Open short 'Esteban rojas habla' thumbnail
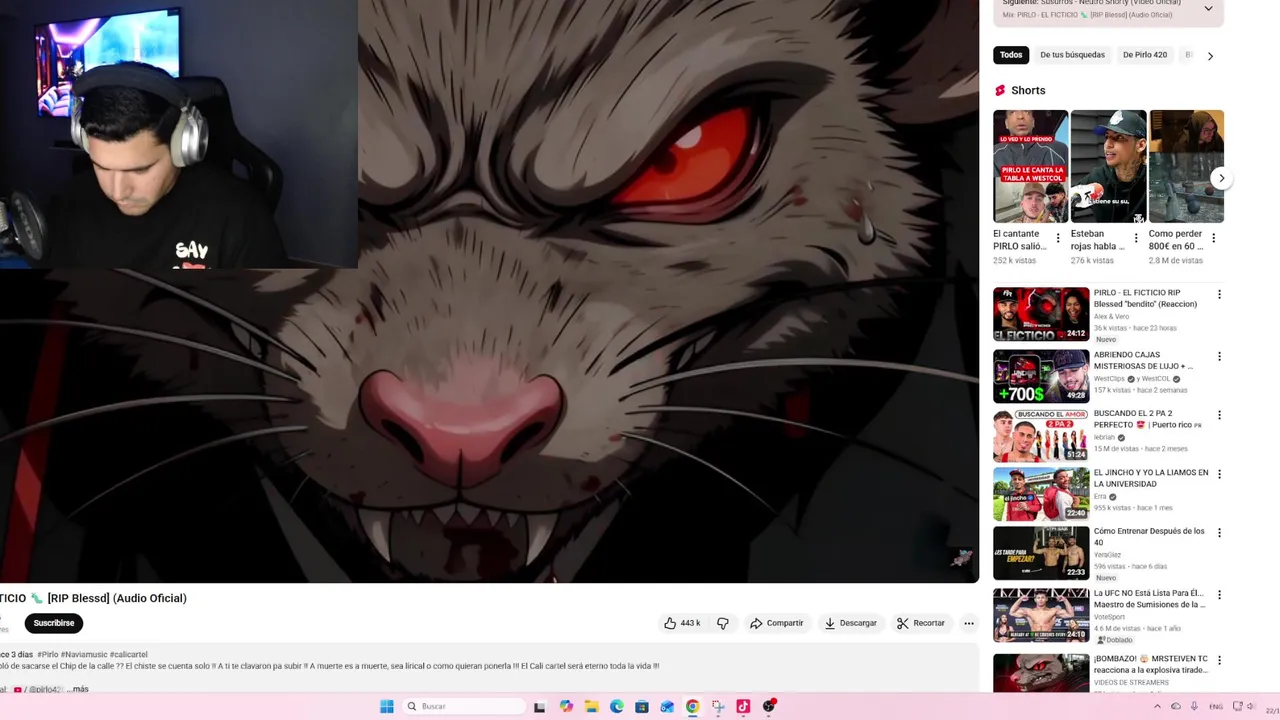1280x720 pixels. [1108, 166]
